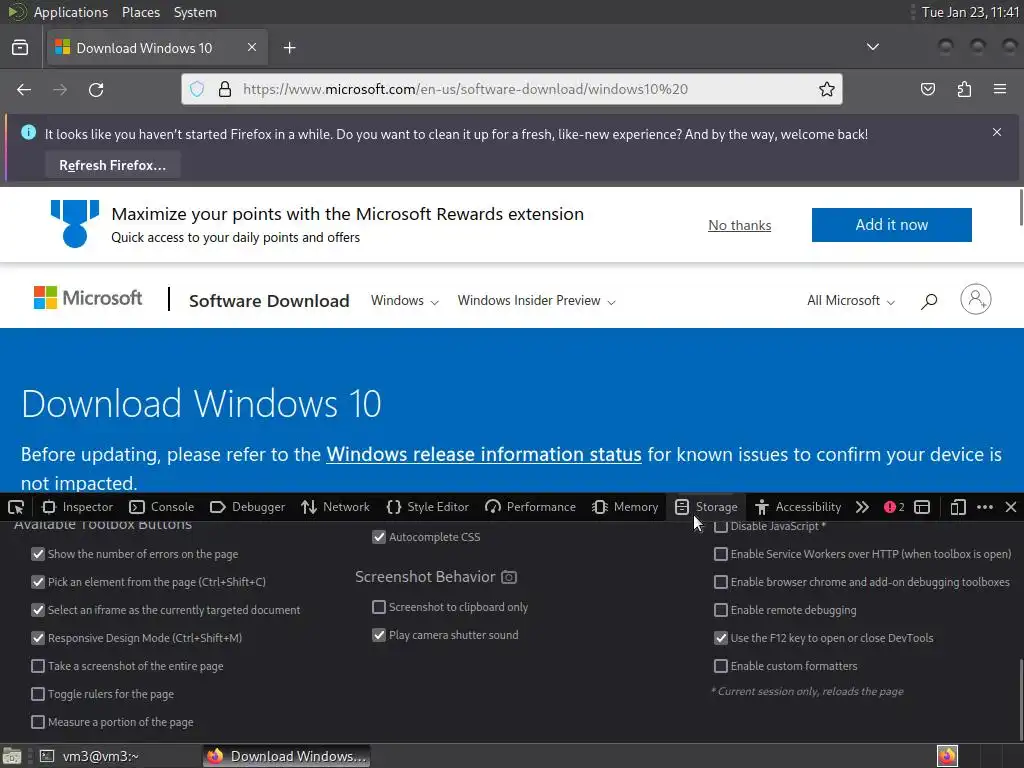Viewport: 1024px width, 768px height.
Task: Click the Firefox icon in the system tray
Action: coord(947,756)
